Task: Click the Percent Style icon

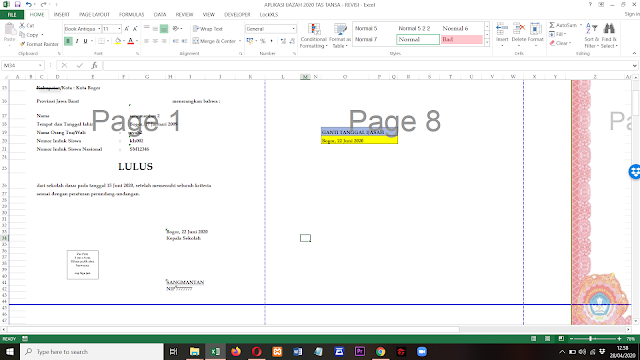Action: pos(262,41)
